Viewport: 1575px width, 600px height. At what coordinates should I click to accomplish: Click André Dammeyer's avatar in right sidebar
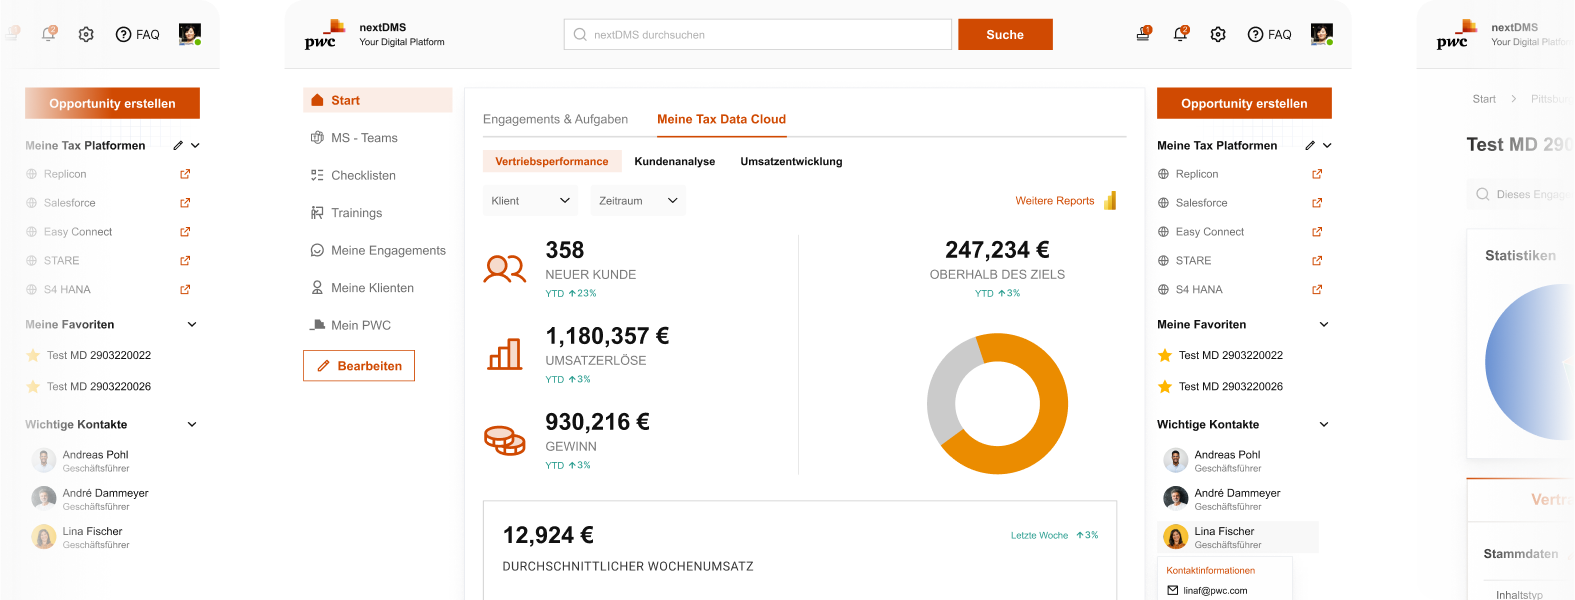1176,498
